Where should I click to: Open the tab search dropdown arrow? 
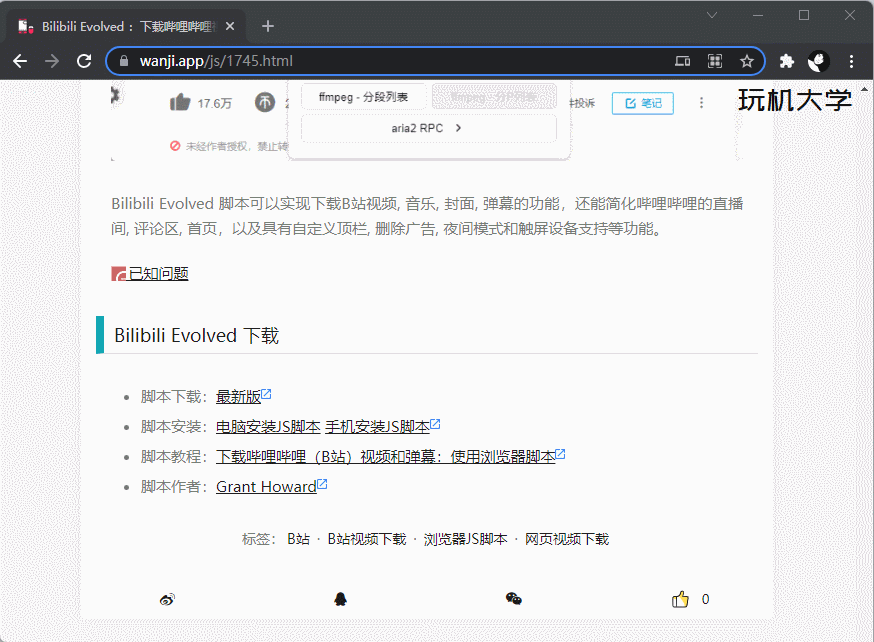click(712, 15)
